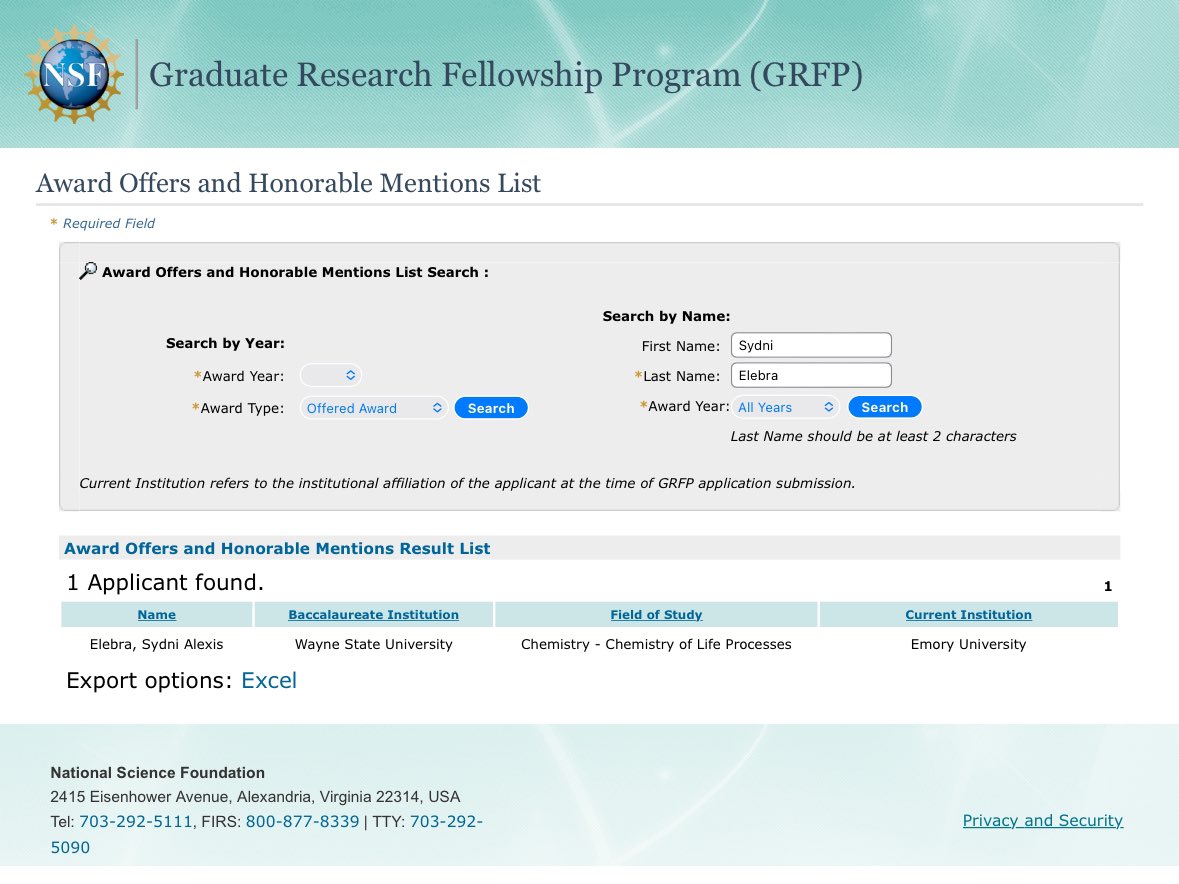Open the Award Type Offered Award dropdown
This screenshot has width=1179, height=884.
point(374,408)
